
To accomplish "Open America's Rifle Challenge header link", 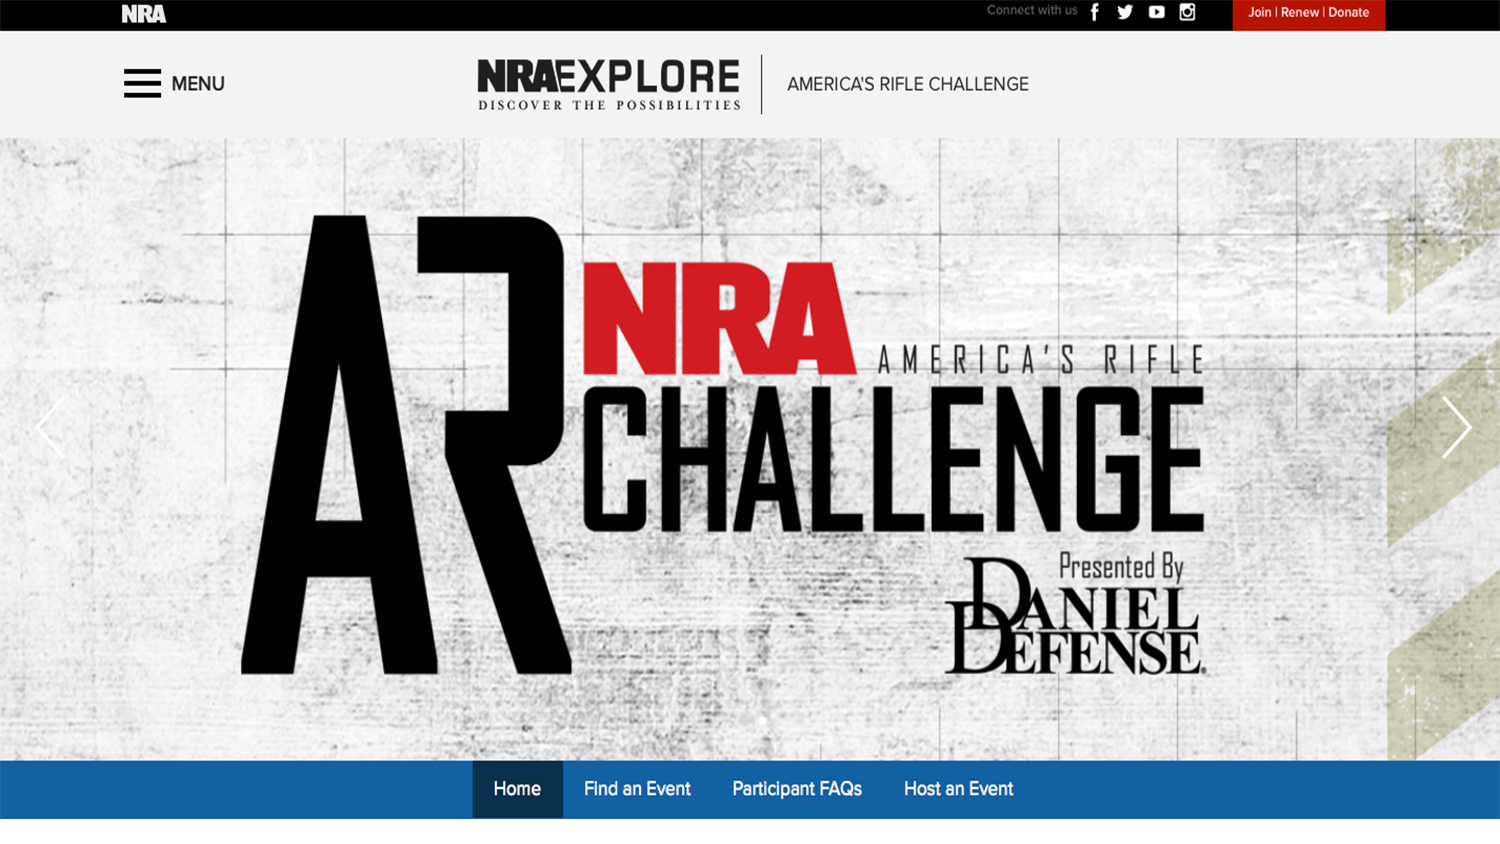I will click(908, 84).
